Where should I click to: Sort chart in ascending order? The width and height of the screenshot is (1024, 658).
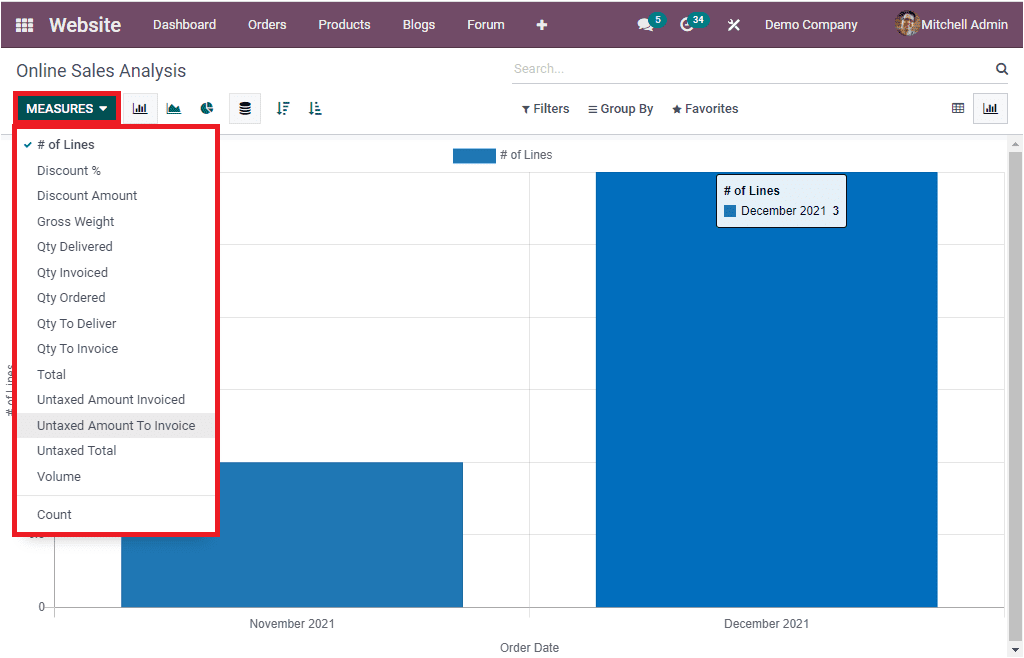pyautogui.click(x=315, y=108)
